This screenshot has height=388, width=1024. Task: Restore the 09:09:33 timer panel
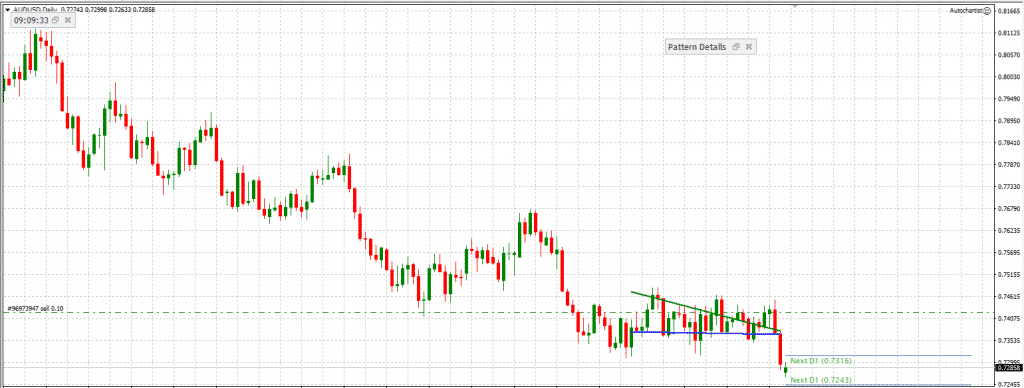coord(56,21)
